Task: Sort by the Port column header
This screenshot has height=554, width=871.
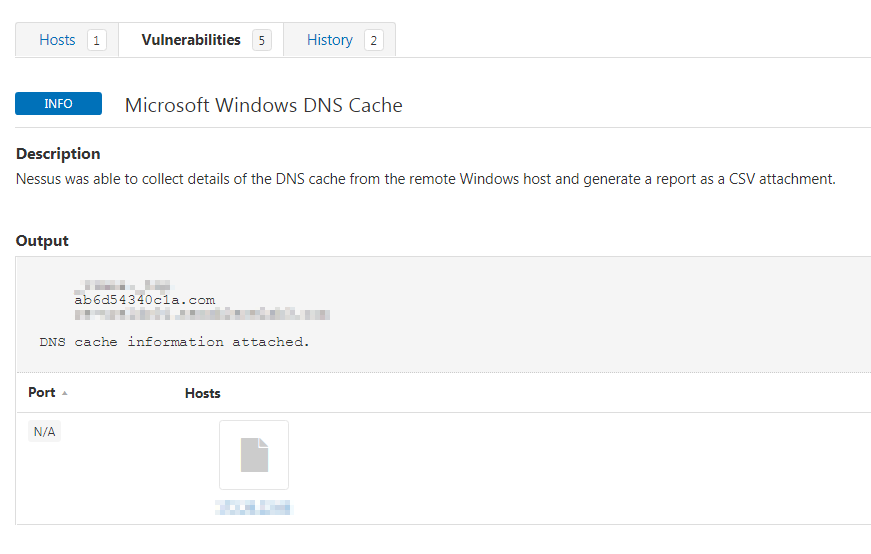Action: (48, 392)
